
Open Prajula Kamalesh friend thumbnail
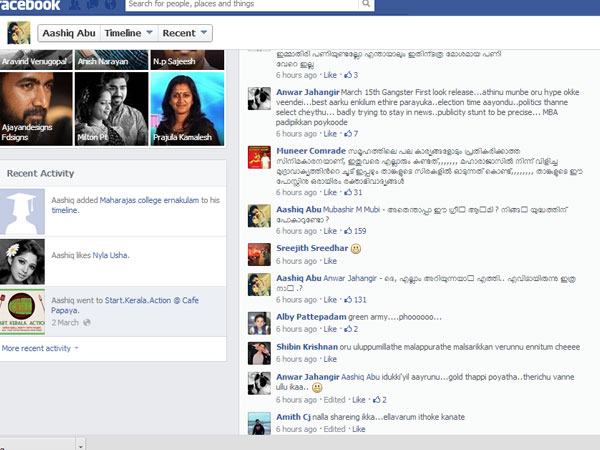[187, 109]
